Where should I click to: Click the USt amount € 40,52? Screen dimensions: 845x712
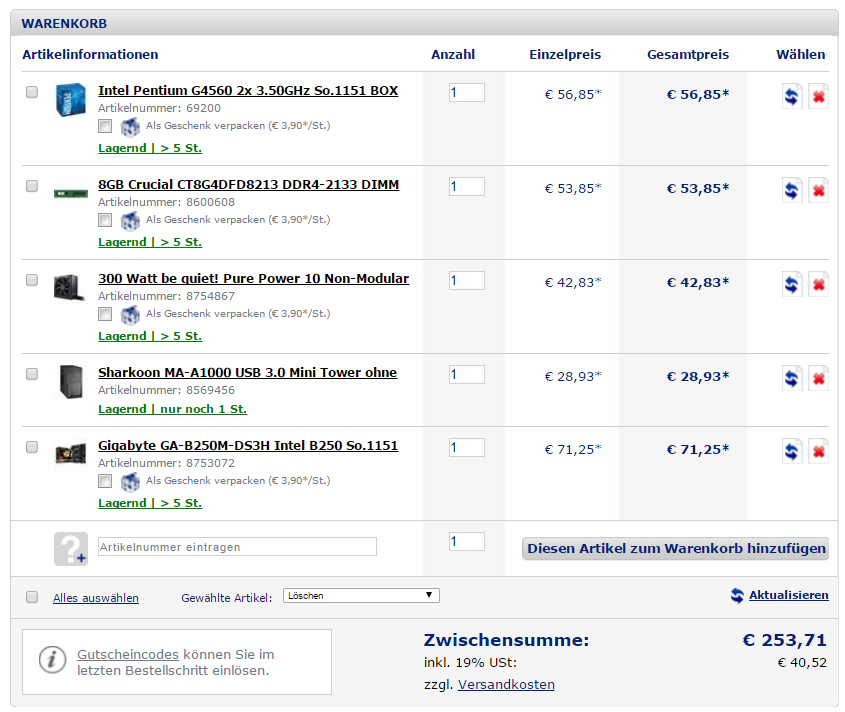coord(802,662)
